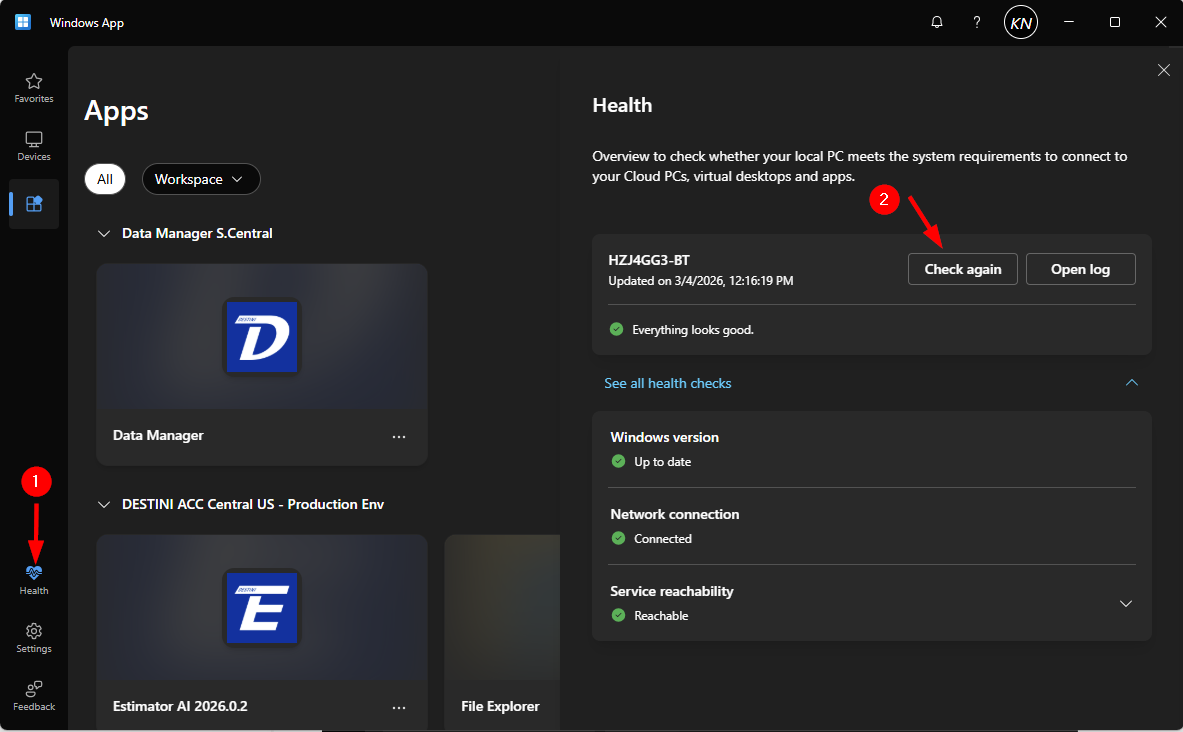Viewport: 1183px width, 732px height.
Task: Expand Service reachability details
Action: pyautogui.click(x=1126, y=604)
